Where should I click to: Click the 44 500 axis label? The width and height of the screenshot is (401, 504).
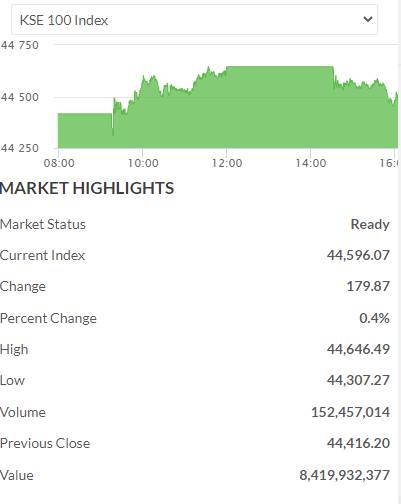[20, 97]
